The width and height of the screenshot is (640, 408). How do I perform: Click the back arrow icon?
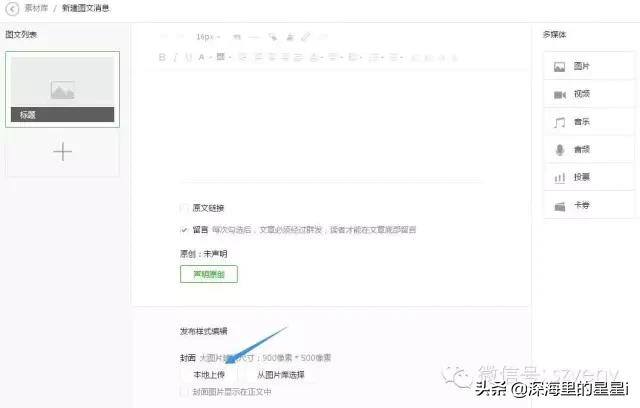[x=13, y=9]
